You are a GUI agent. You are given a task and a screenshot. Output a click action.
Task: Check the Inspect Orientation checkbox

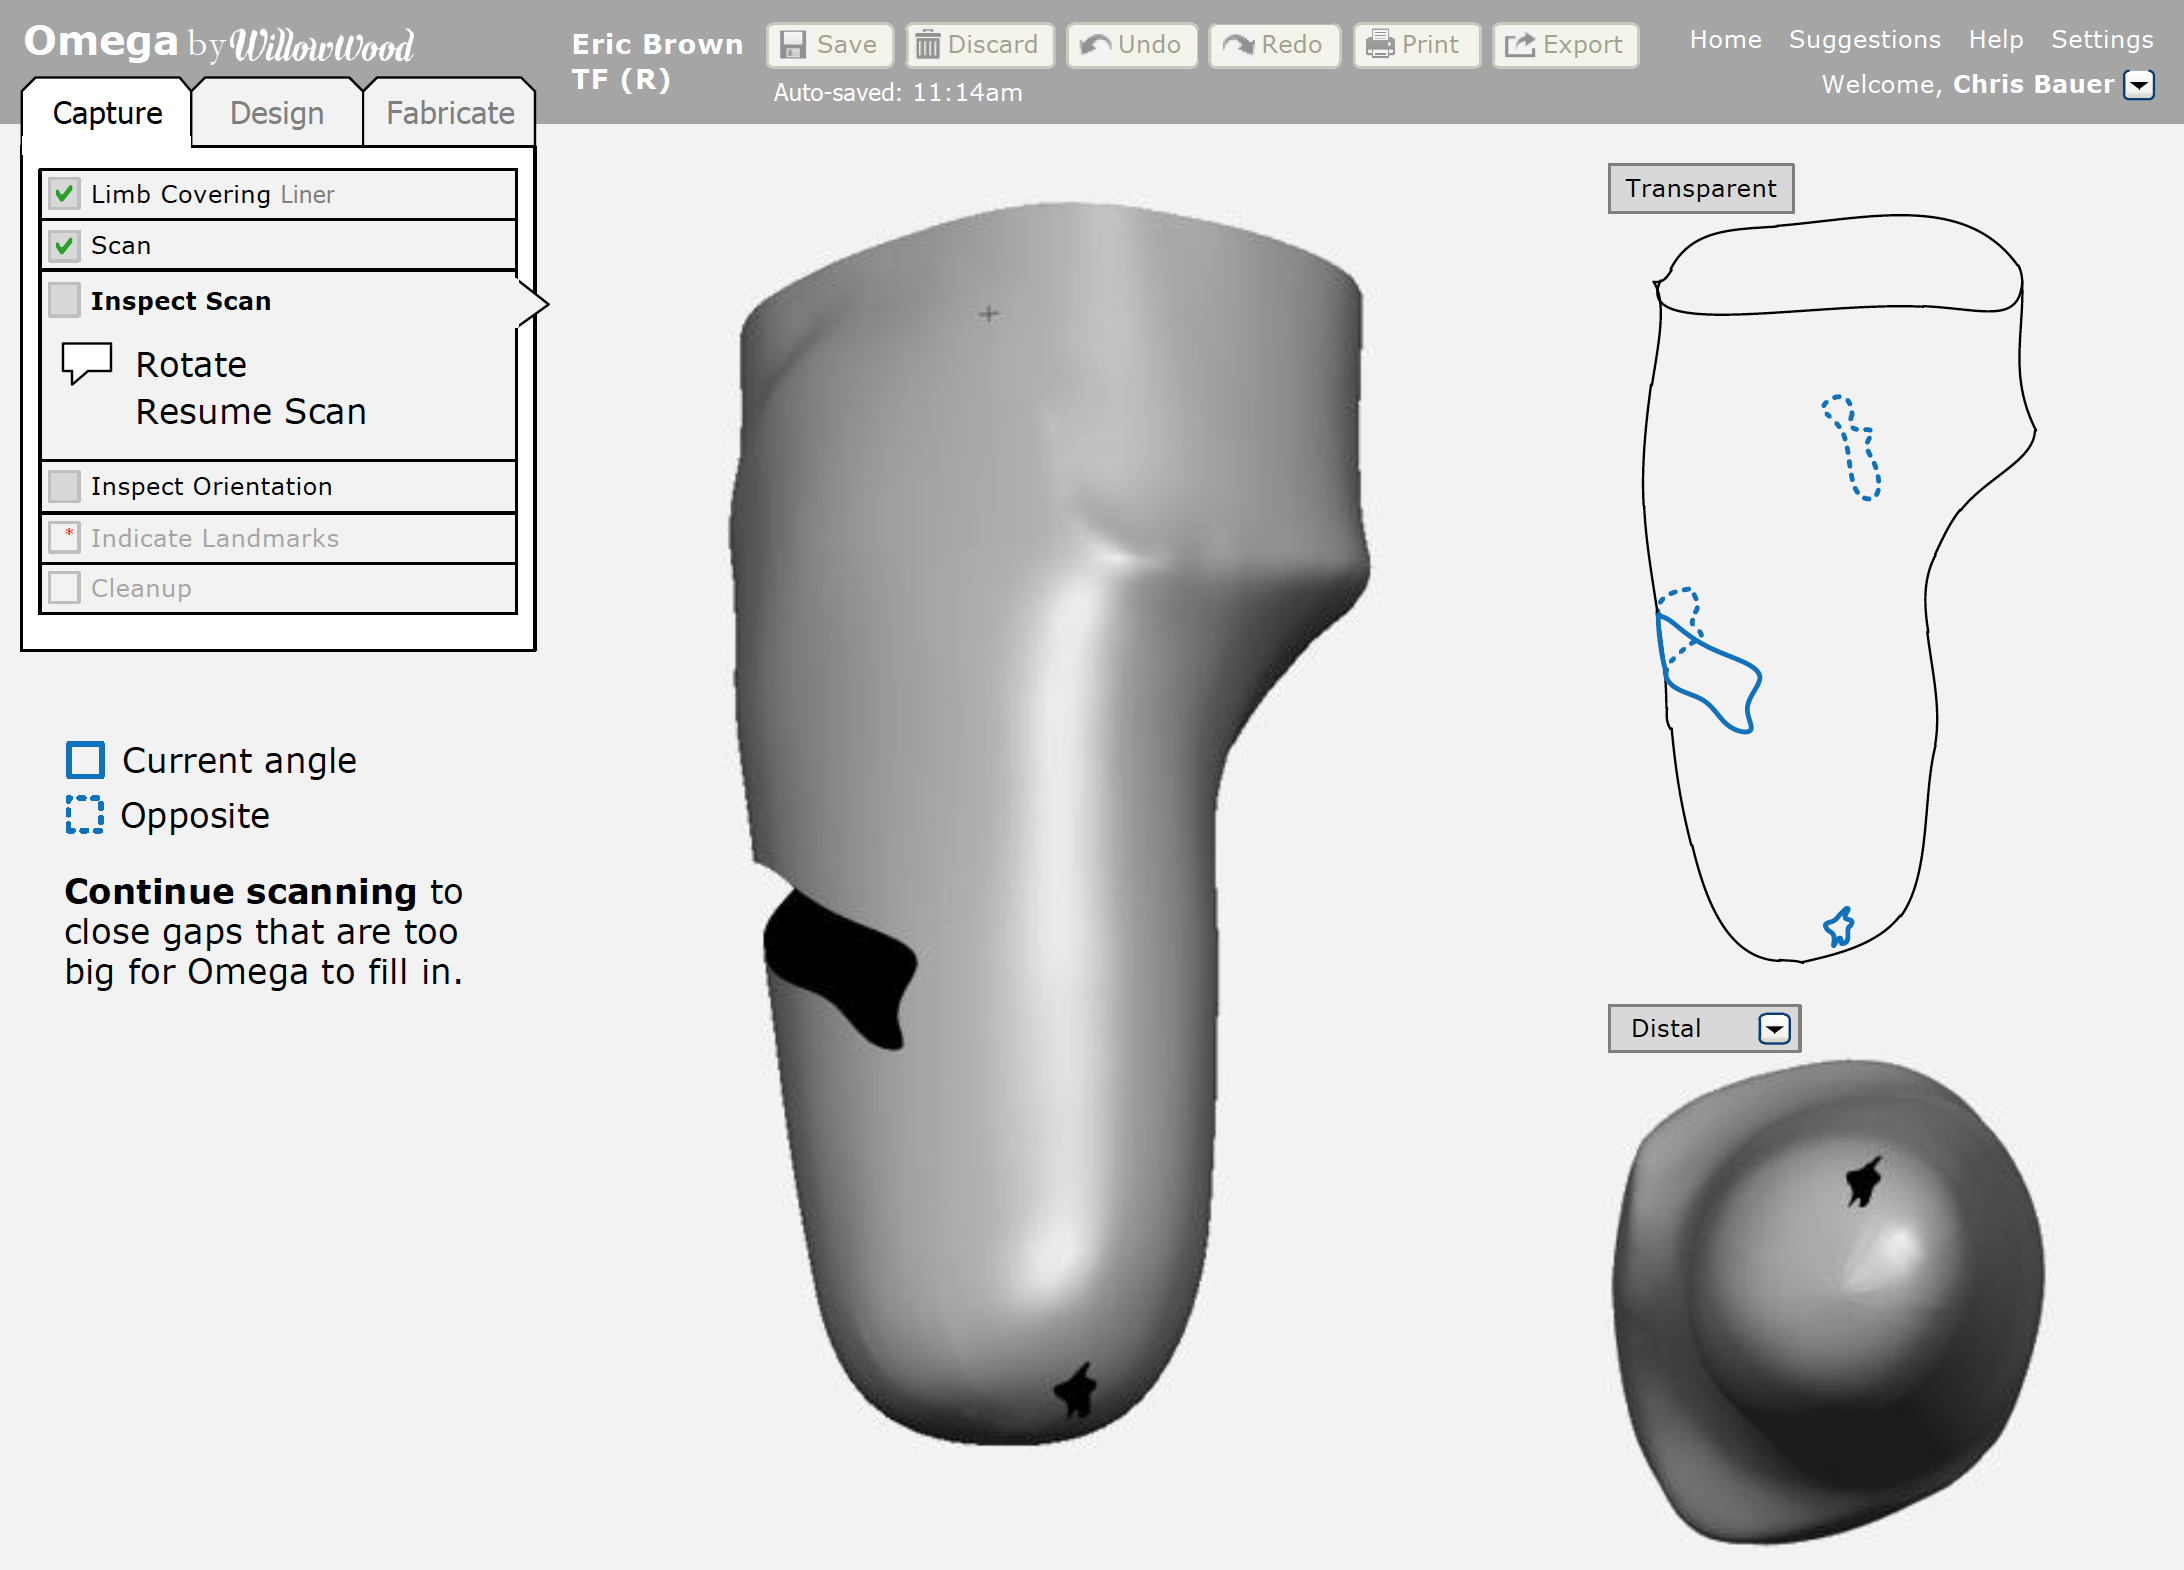[65, 486]
